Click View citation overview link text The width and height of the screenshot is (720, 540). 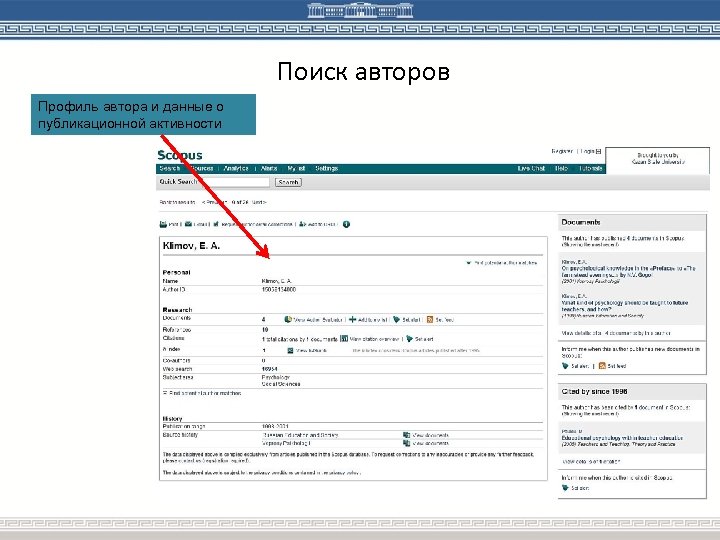tap(374, 339)
